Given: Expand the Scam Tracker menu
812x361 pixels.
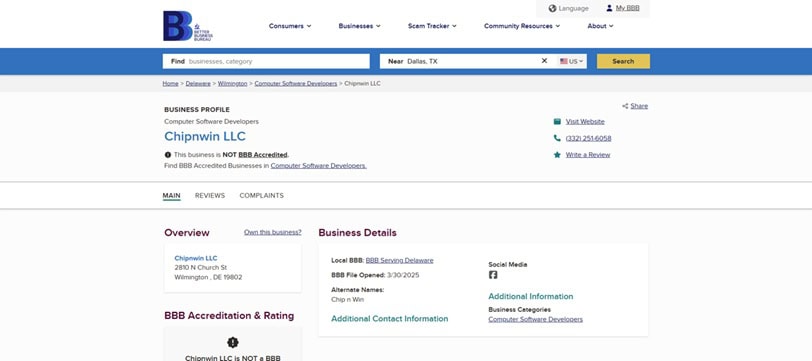Looking at the screenshot, I should [x=432, y=26].
